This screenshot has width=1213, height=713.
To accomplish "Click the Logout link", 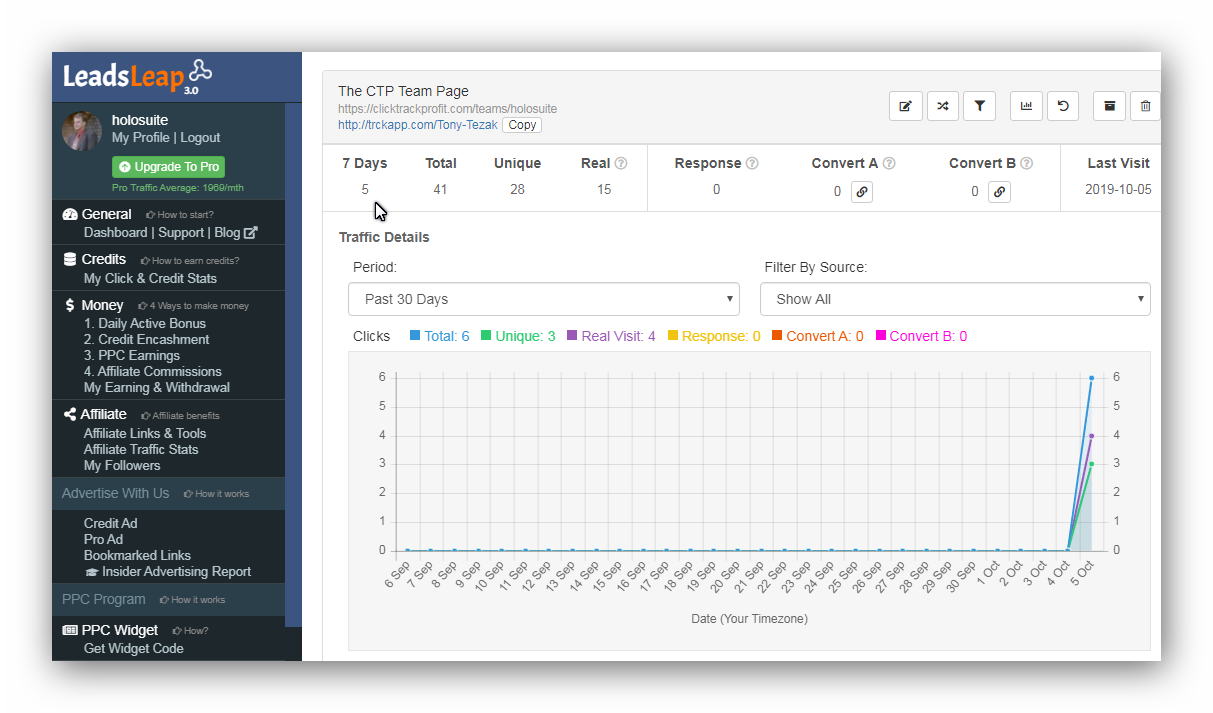I will coord(200,138).
